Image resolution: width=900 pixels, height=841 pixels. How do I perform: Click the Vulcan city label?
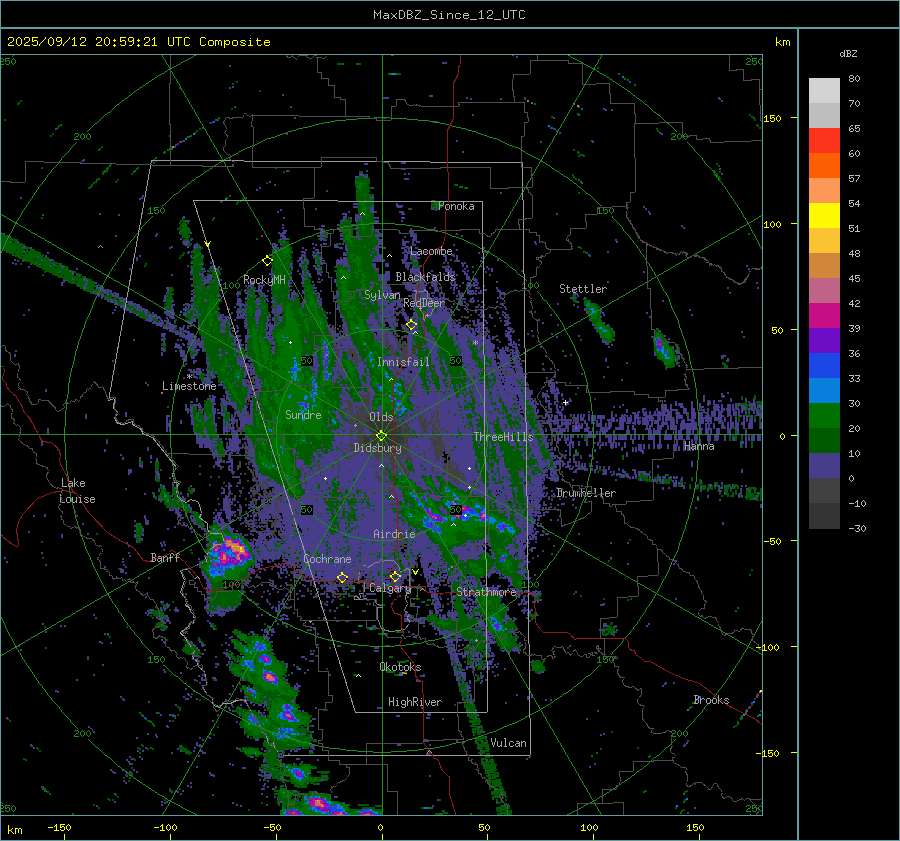[509, 743]
